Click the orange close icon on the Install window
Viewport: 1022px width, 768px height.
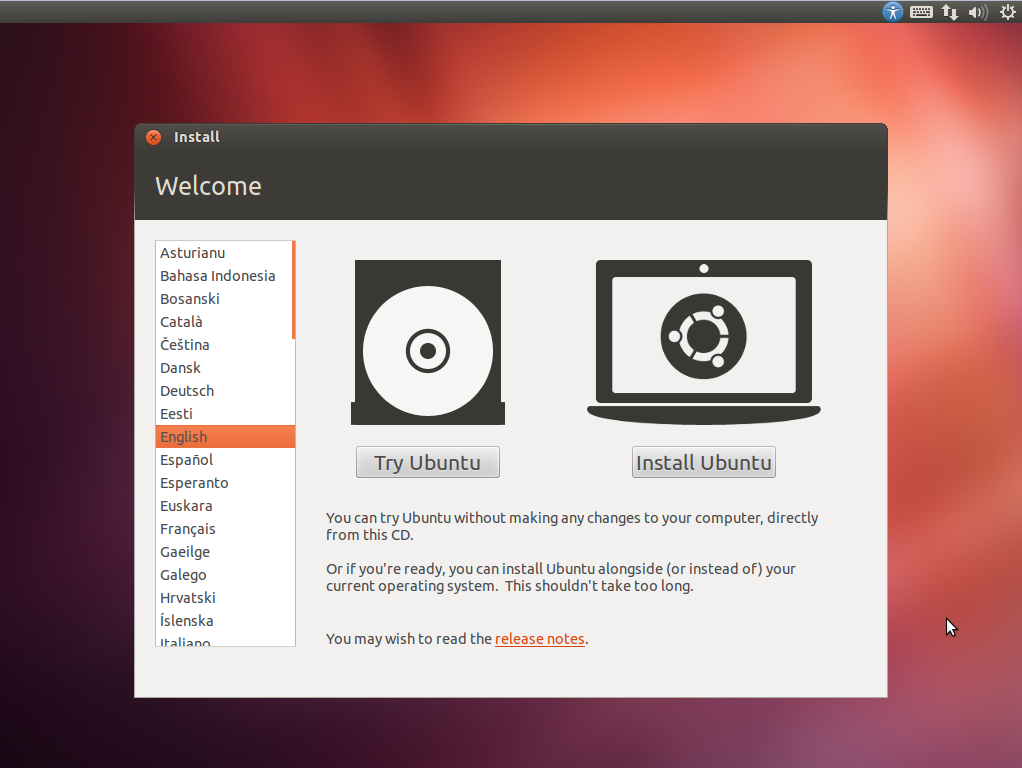(x=153, y=137)
